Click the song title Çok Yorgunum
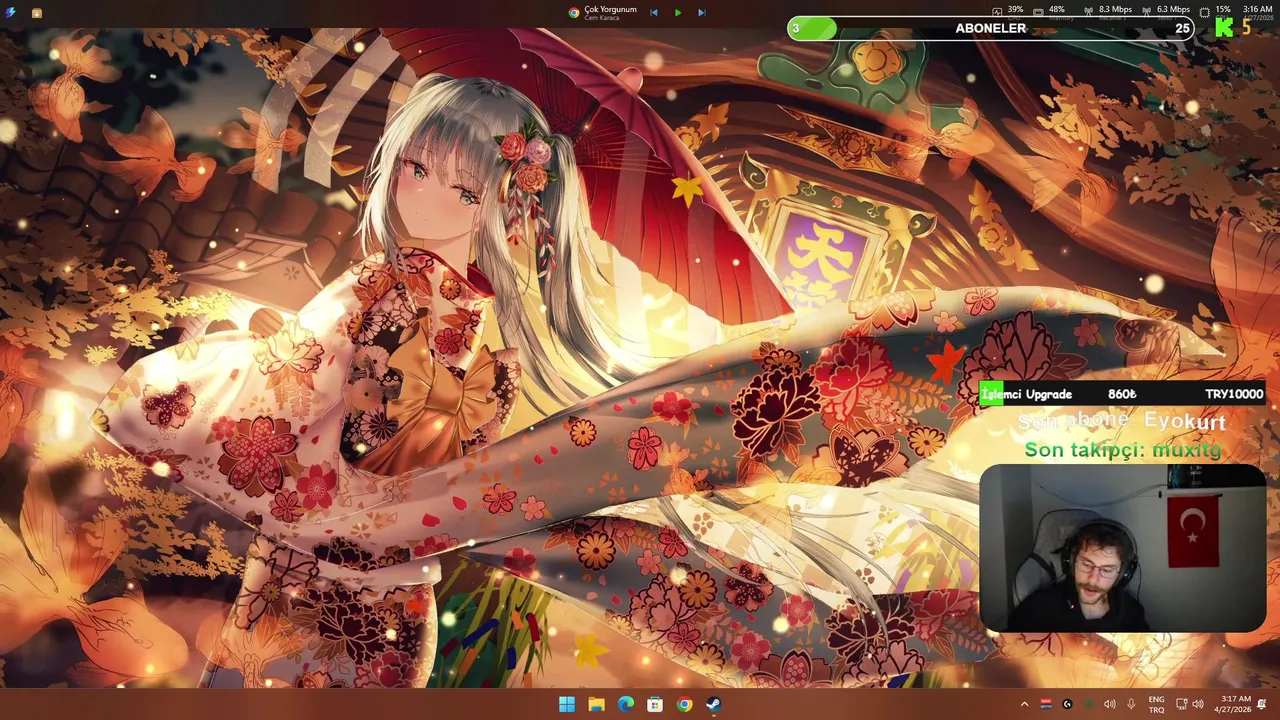Screen dimensions: 1280x720 click(x=610, y=9)
